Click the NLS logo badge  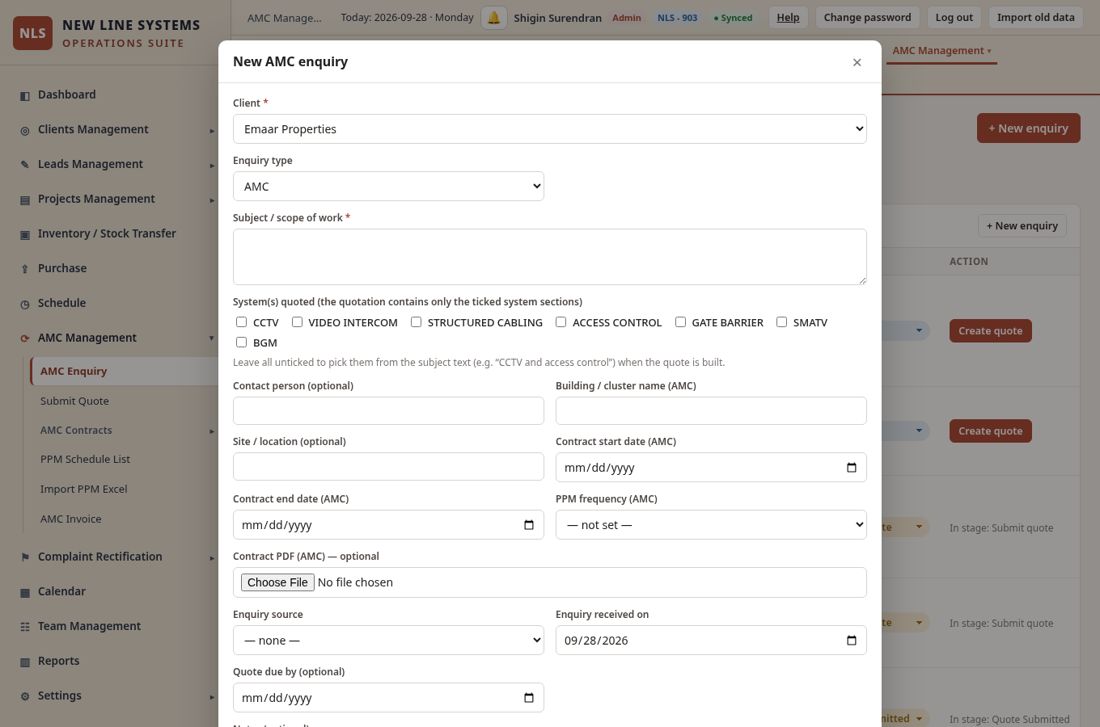pos(33,33)
